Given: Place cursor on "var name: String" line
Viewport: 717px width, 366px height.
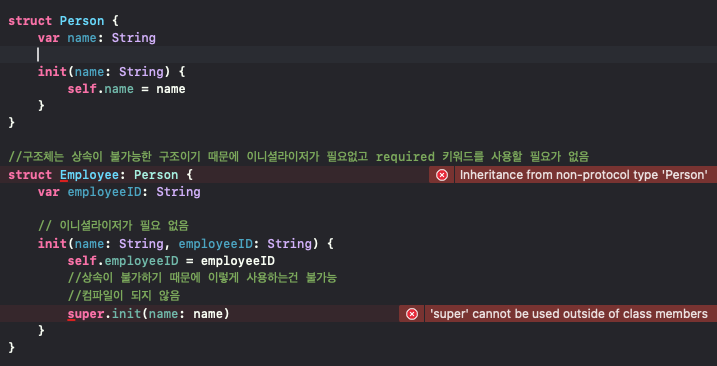Looking at the screenshot, I should pos(96,38).
